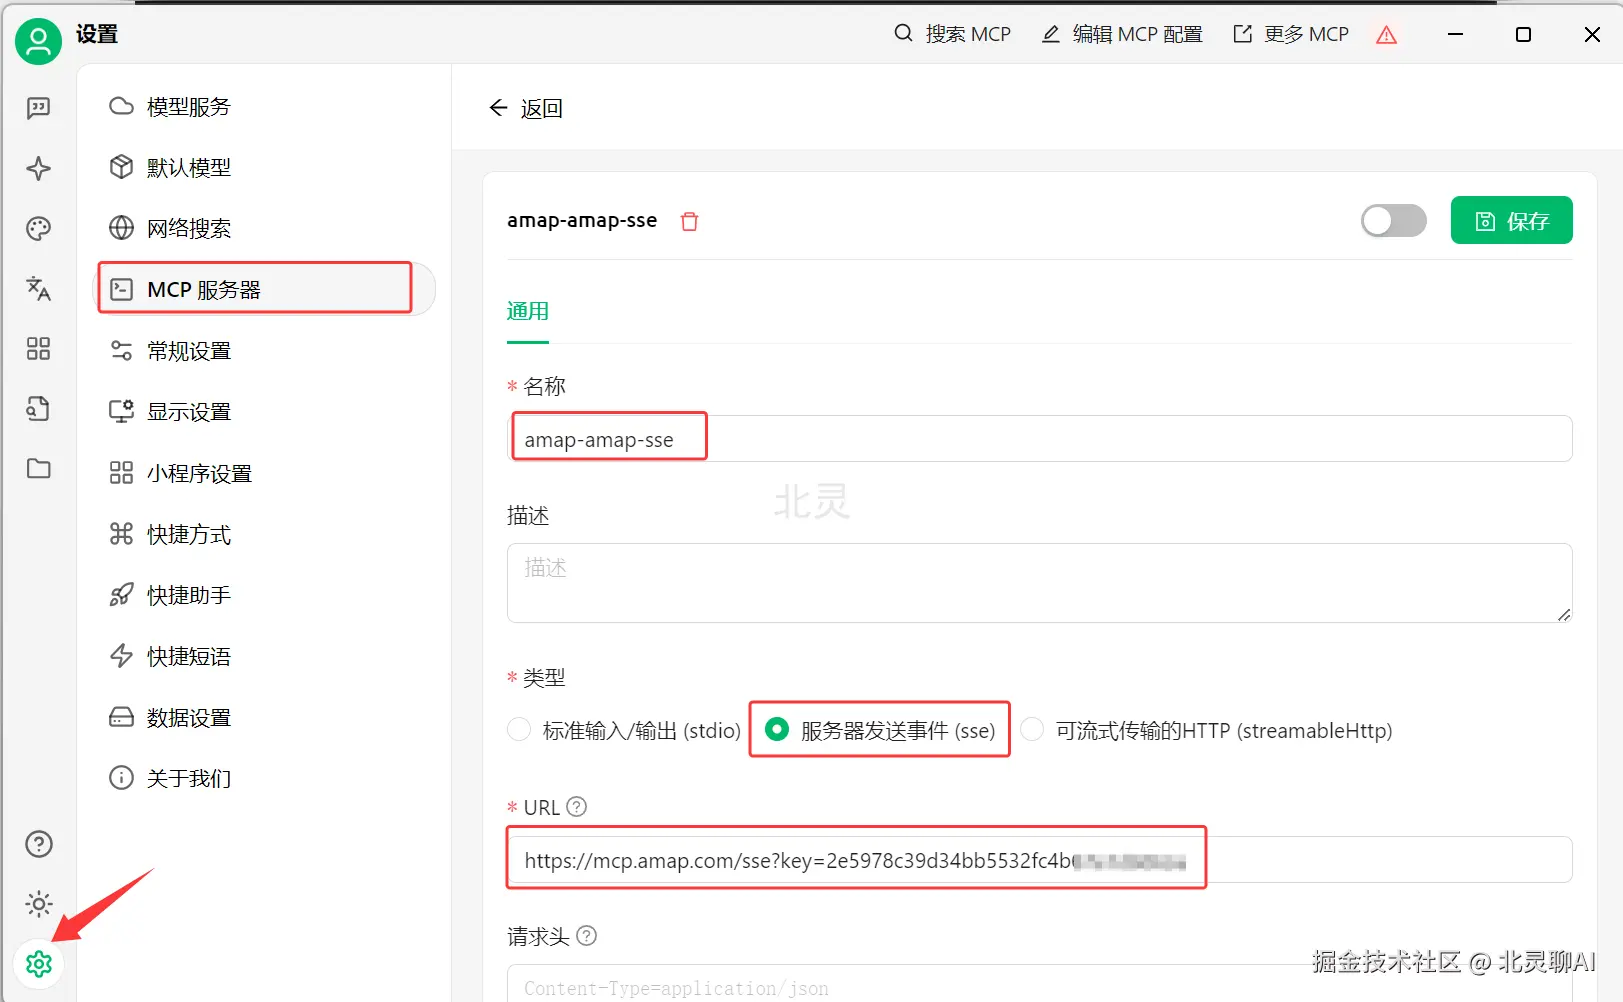Open 快捷短语 settings
1623x1002 pixels.
click(x=266, y=656)
